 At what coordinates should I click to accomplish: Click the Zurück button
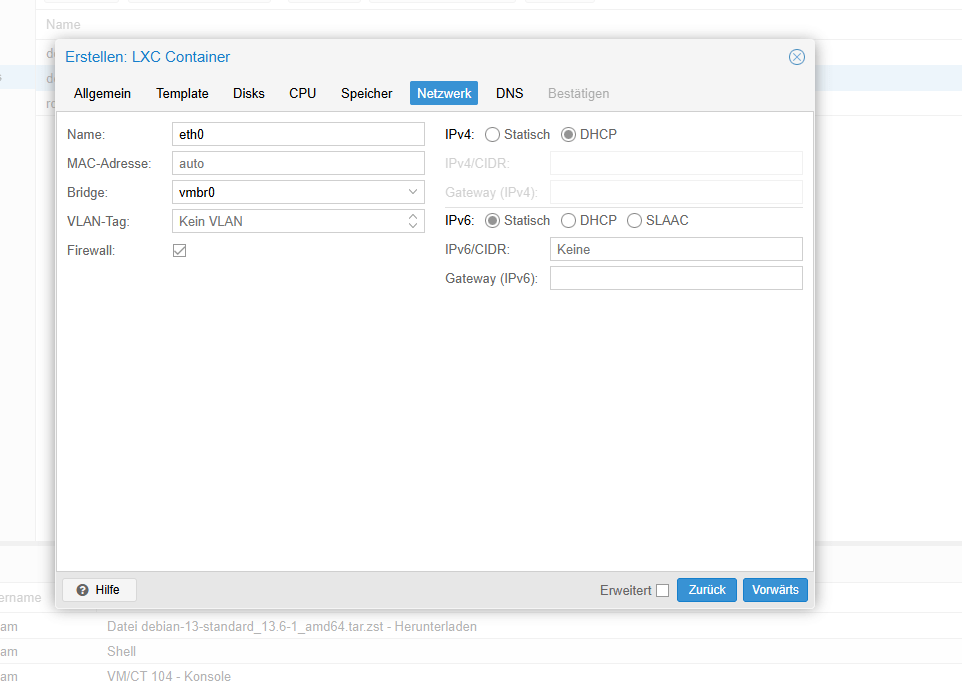tap(707, 590)
